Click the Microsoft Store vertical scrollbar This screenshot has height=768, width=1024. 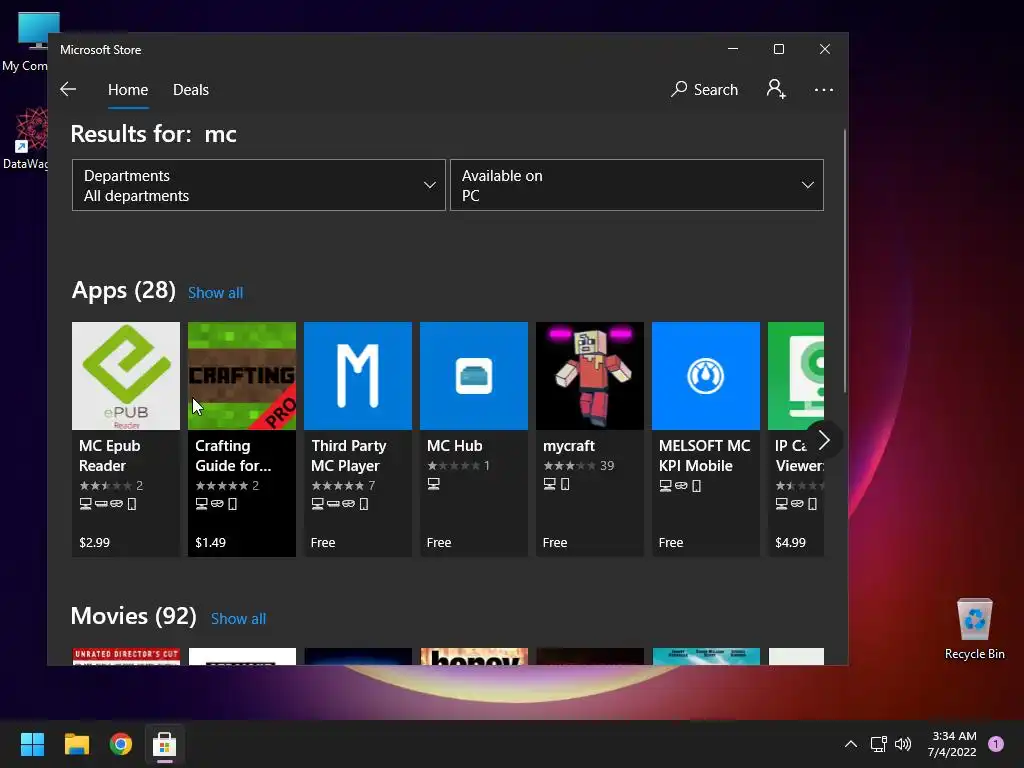(844, 261)
